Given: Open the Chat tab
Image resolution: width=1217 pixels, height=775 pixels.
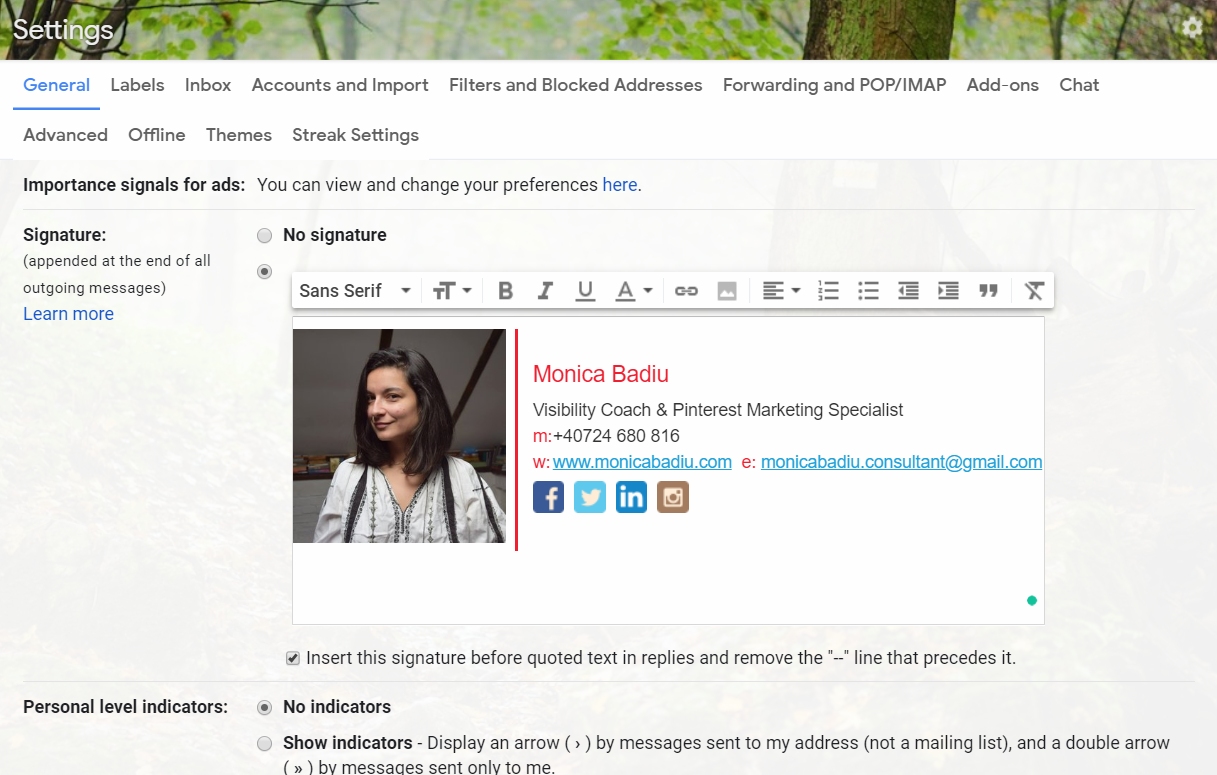Looking at the screenshot, I should [1079, 85].
